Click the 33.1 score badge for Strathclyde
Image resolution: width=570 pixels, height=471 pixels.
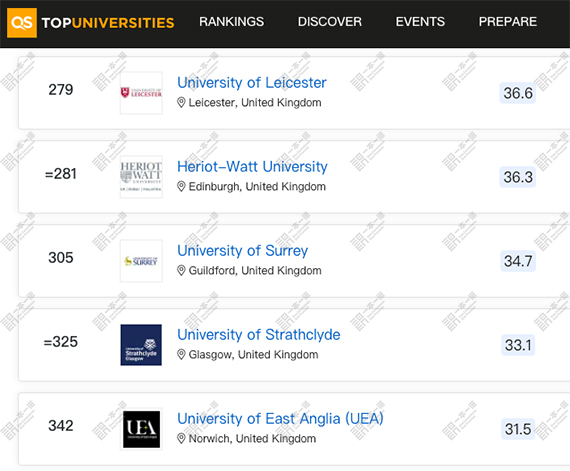518,345
